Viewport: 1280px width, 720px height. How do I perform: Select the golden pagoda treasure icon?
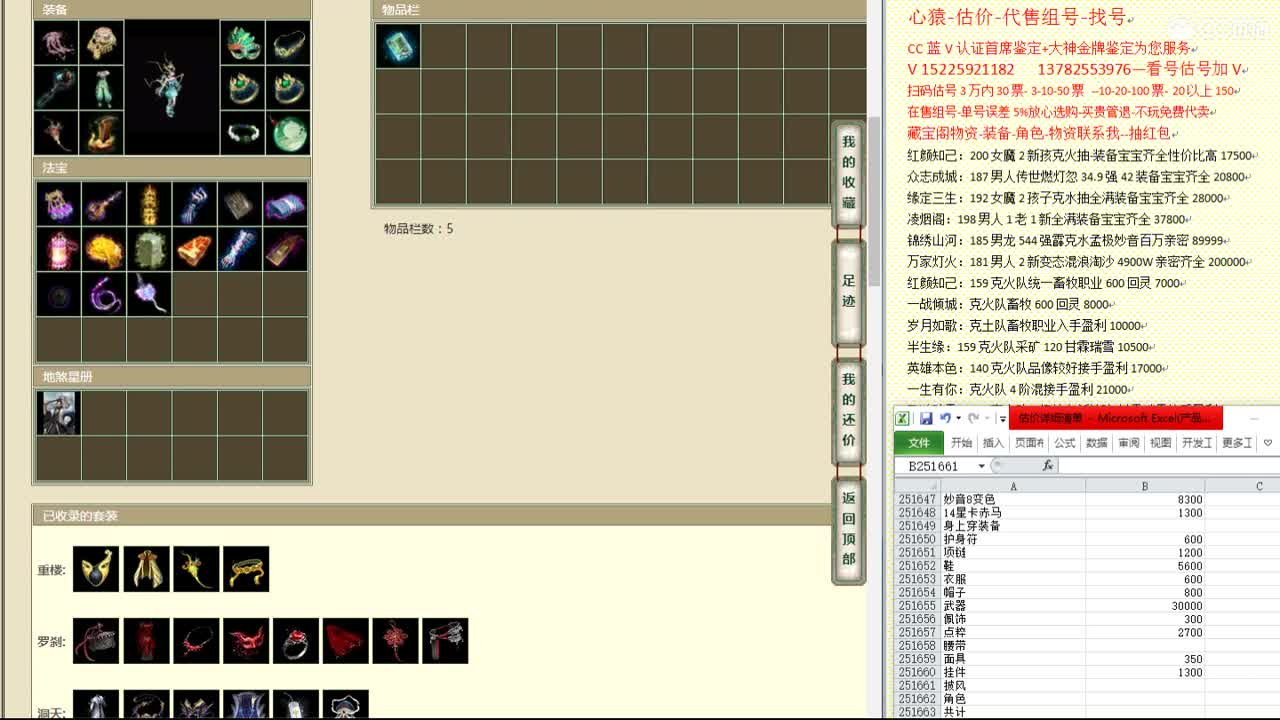click(148, 203)
